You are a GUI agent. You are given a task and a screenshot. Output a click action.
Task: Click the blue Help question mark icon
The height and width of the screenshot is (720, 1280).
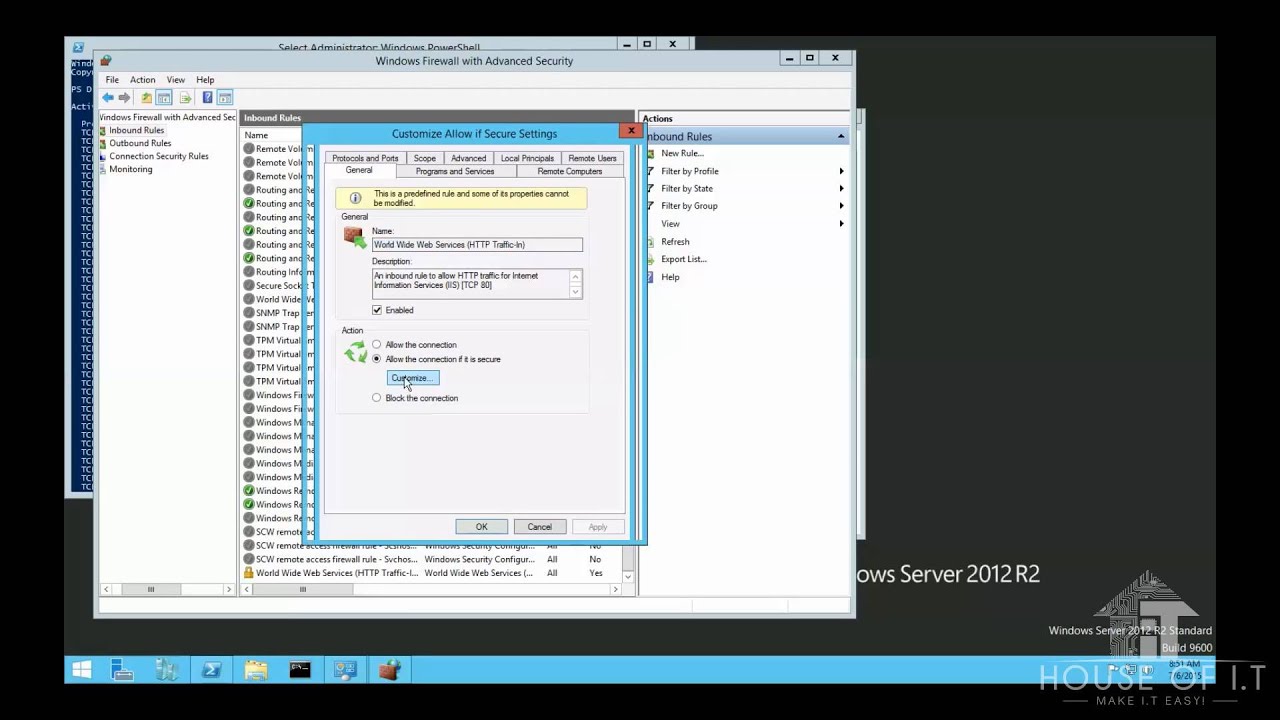click(x=207, y=97)
